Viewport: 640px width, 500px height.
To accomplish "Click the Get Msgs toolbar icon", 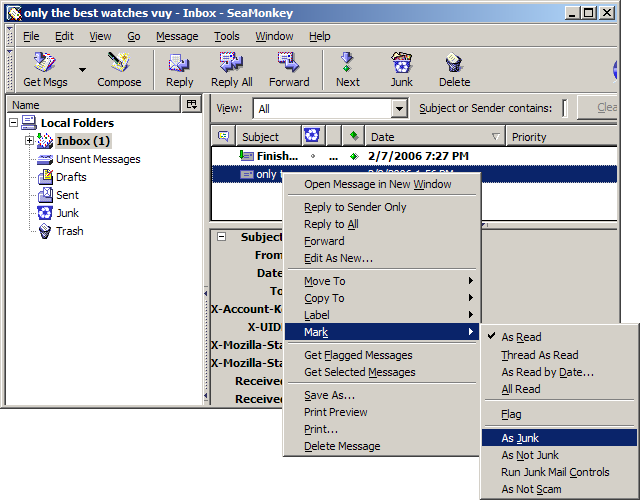I will (x=45, y=69).
